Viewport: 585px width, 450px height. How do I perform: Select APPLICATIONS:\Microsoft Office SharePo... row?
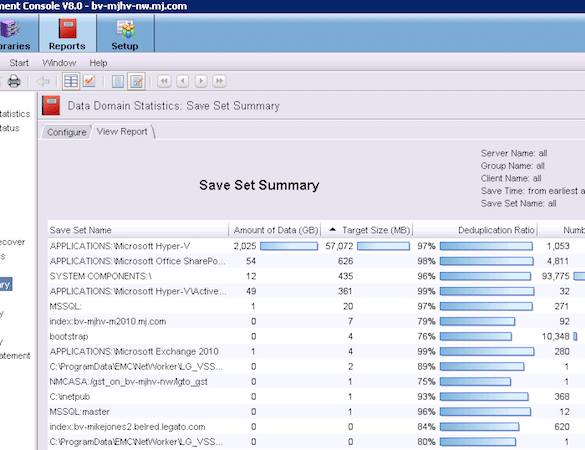click(316, 261)
